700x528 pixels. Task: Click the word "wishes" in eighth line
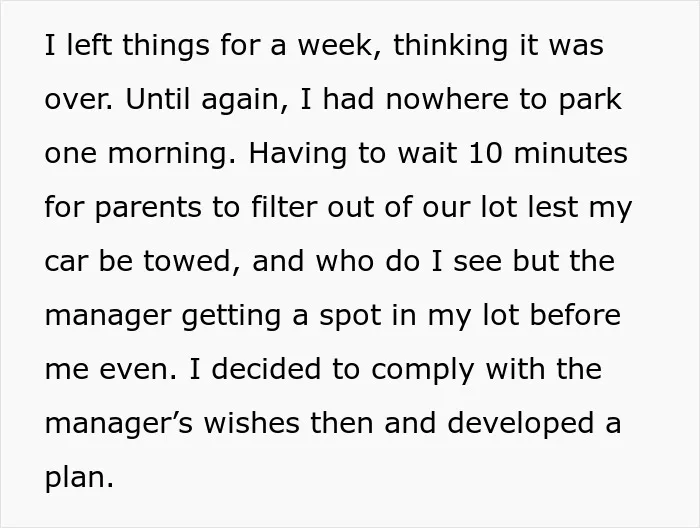(251, 423)
